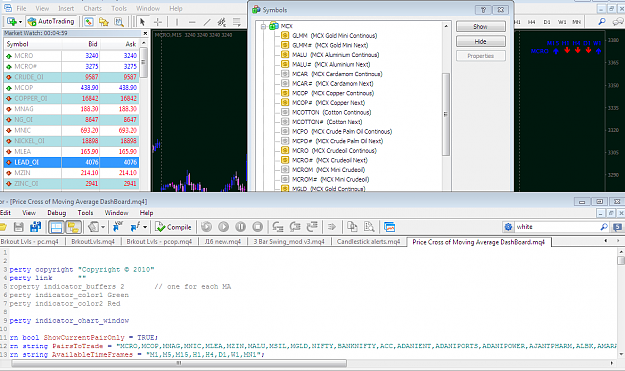Image resolution: width=625 pixels, height=371 pixels.
Task: Switch chart to D1 timeframe
Action: (546, 22)
